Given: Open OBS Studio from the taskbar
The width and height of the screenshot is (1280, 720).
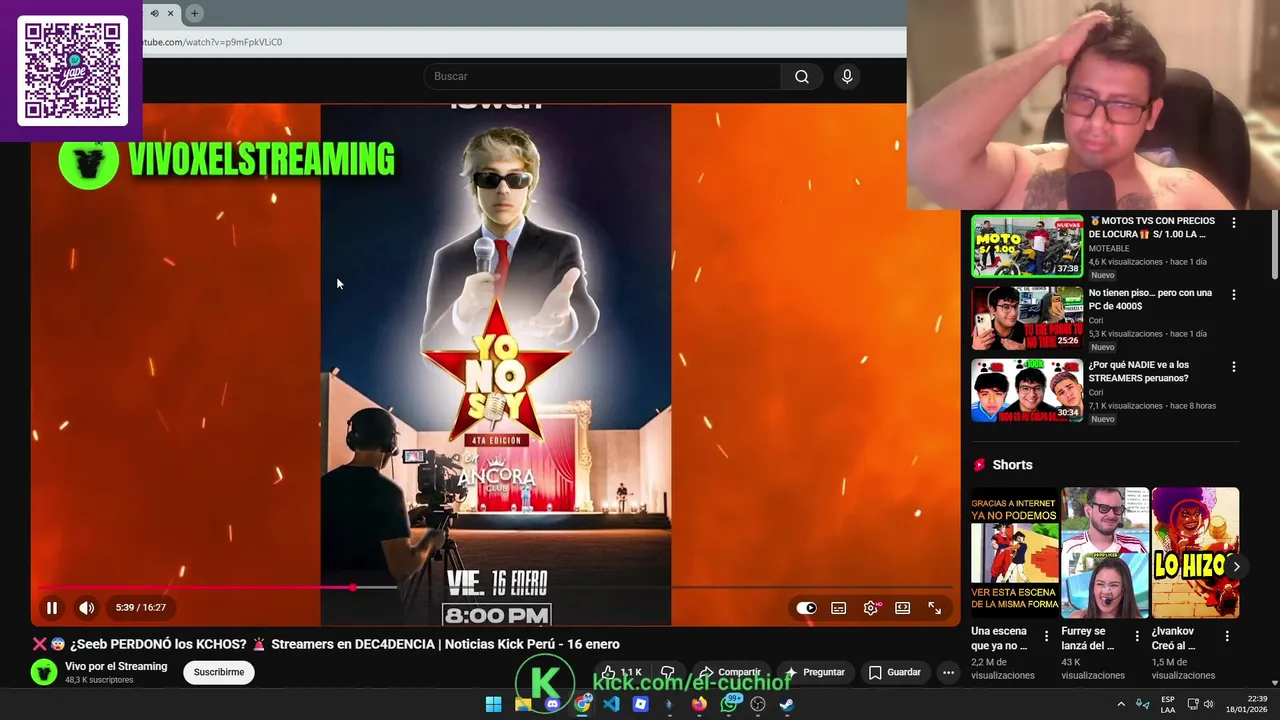Looking at the screenshot, I should pyautogui.click(x=758, y=704).
